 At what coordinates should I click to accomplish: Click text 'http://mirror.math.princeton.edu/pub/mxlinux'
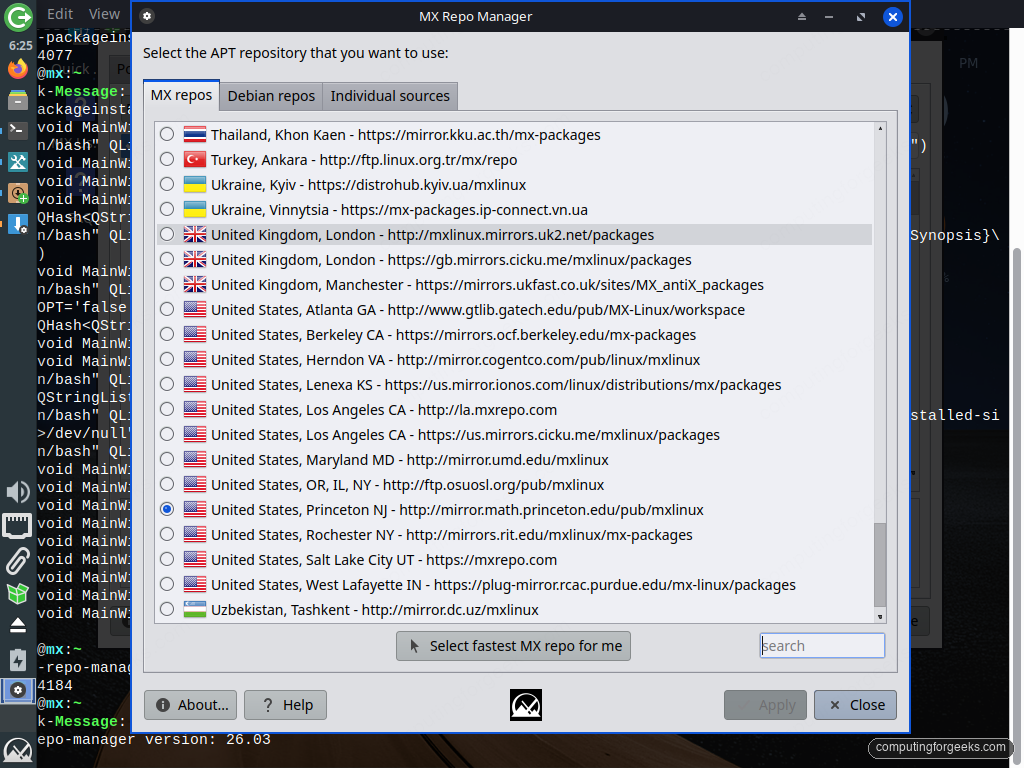(x=551, y=510)
